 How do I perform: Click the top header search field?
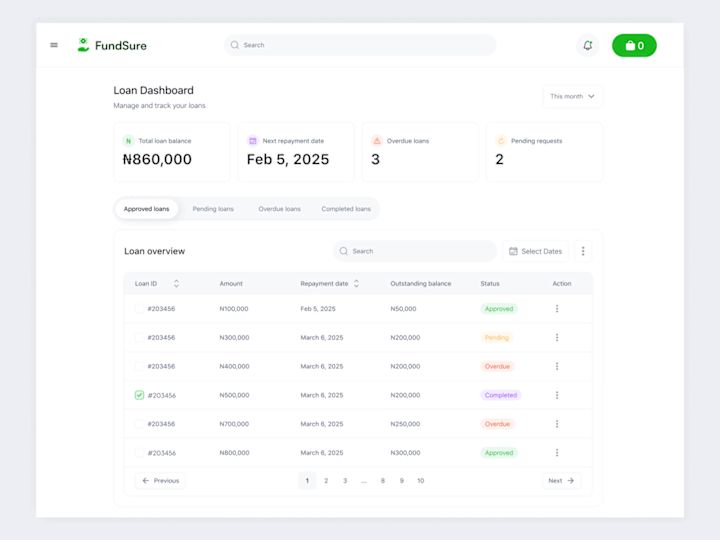coord(360,45)
